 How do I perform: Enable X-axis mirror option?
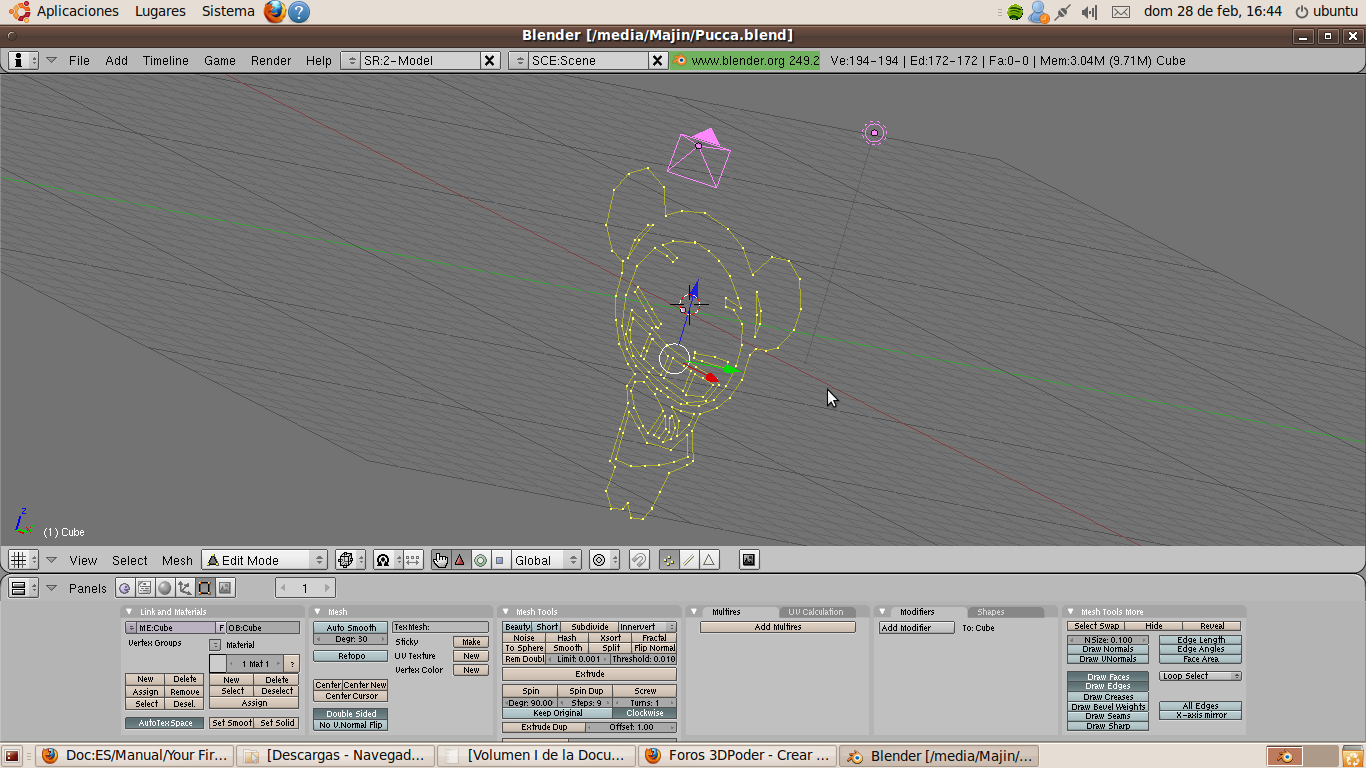1201,715
